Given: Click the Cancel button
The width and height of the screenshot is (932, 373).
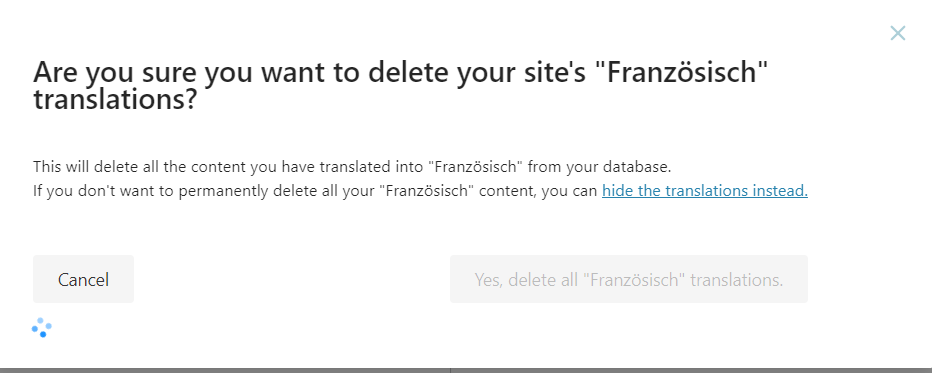Looking at the screenshot, I should [x=83, y=279].
